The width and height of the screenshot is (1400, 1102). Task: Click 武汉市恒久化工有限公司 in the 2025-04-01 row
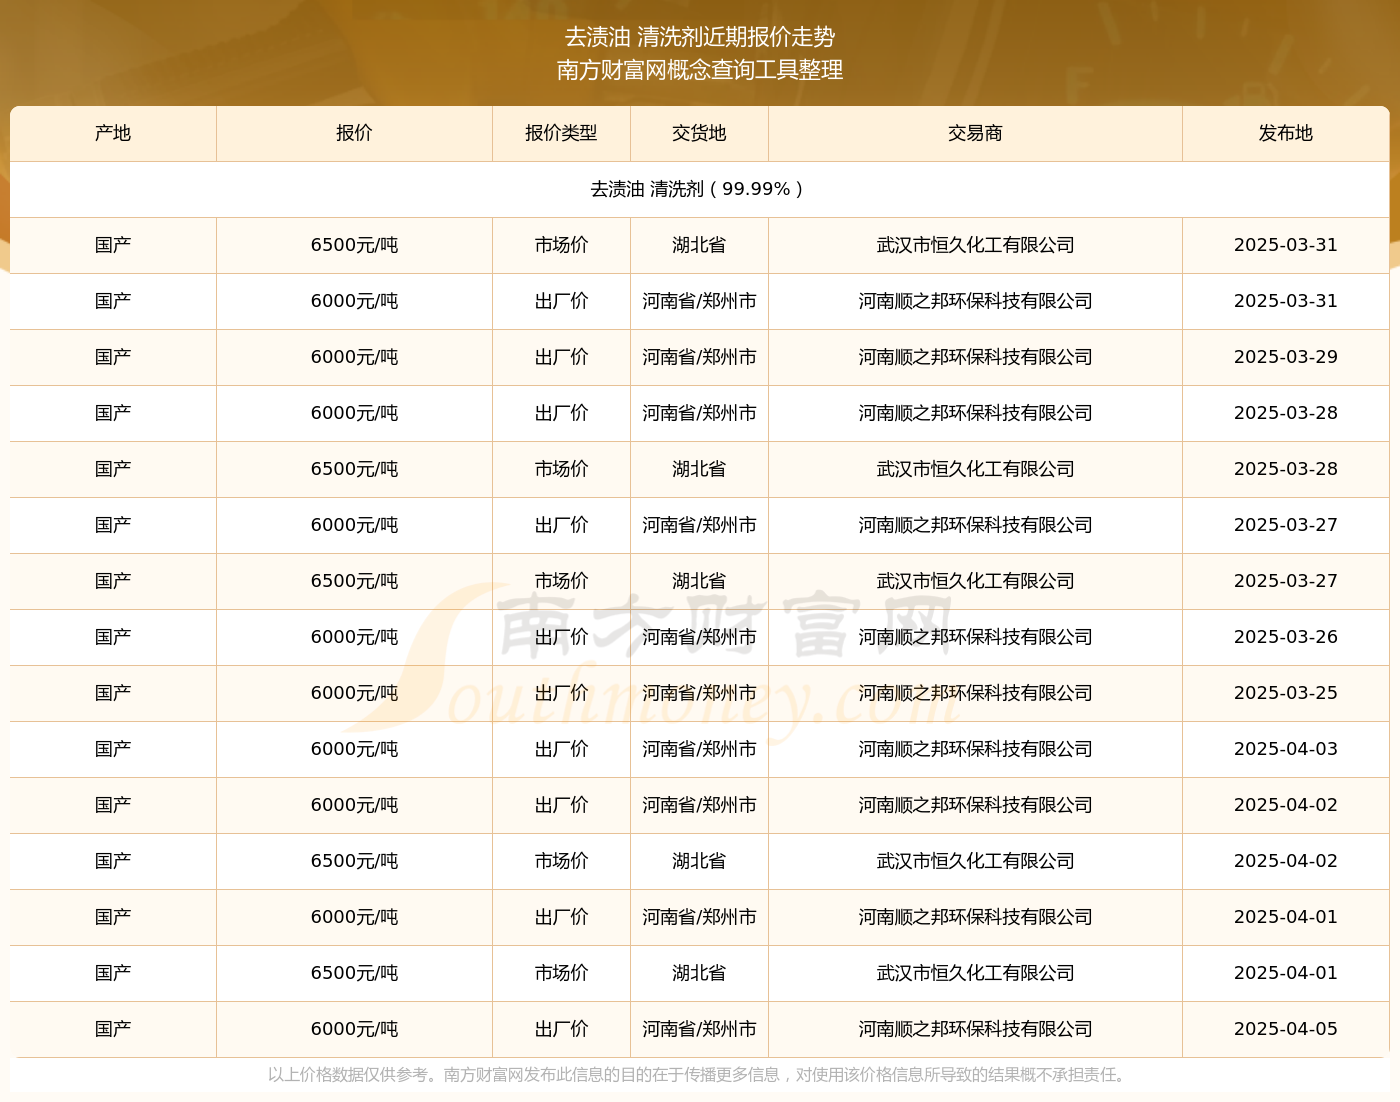pos(975,973)
